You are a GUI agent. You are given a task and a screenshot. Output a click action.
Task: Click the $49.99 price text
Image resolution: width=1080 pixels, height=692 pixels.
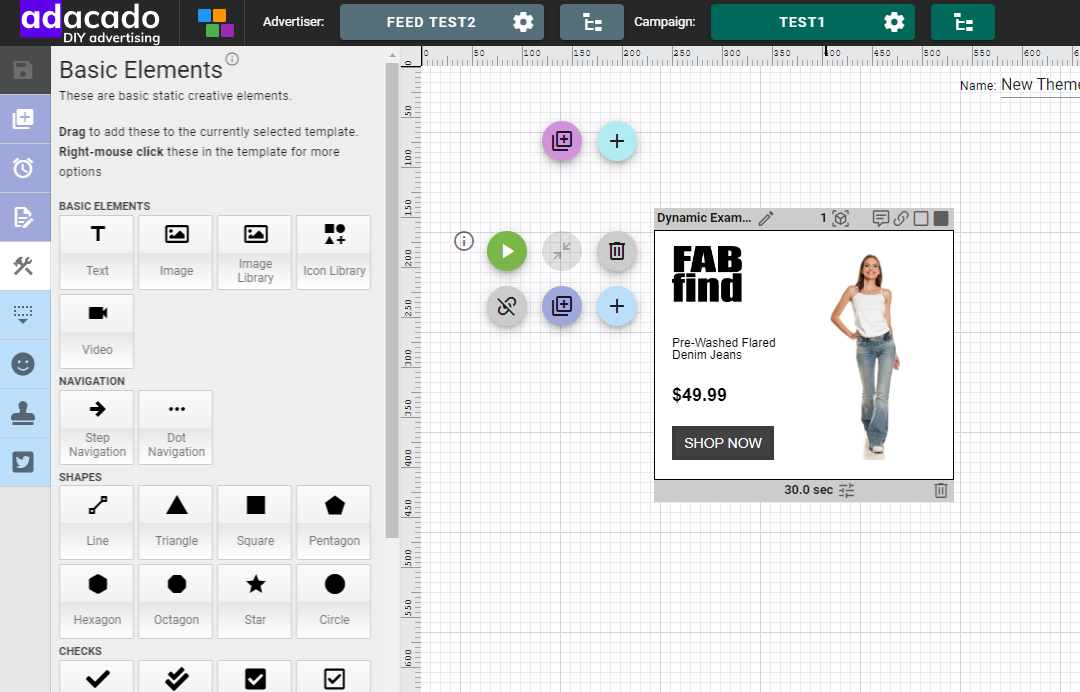click(699, 395)
